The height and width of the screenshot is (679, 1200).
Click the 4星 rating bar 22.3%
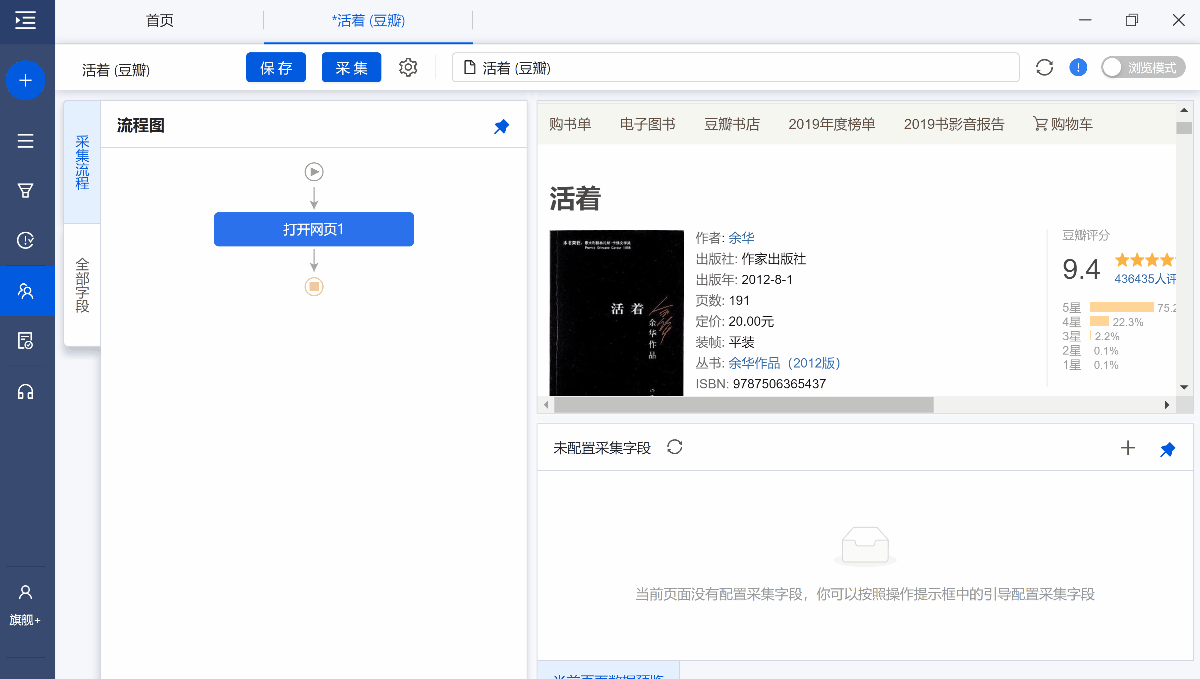pos(1099,322)
